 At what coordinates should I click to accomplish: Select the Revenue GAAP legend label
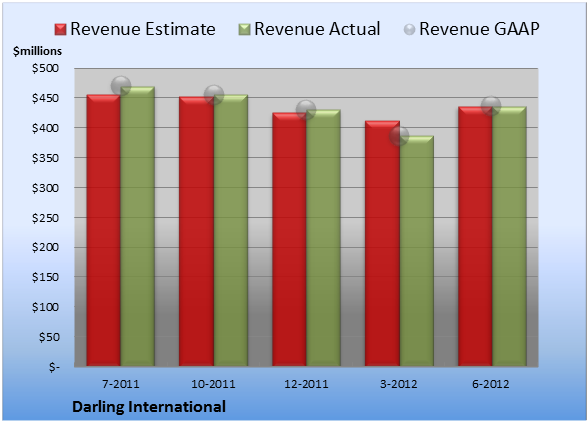[479, 29]
